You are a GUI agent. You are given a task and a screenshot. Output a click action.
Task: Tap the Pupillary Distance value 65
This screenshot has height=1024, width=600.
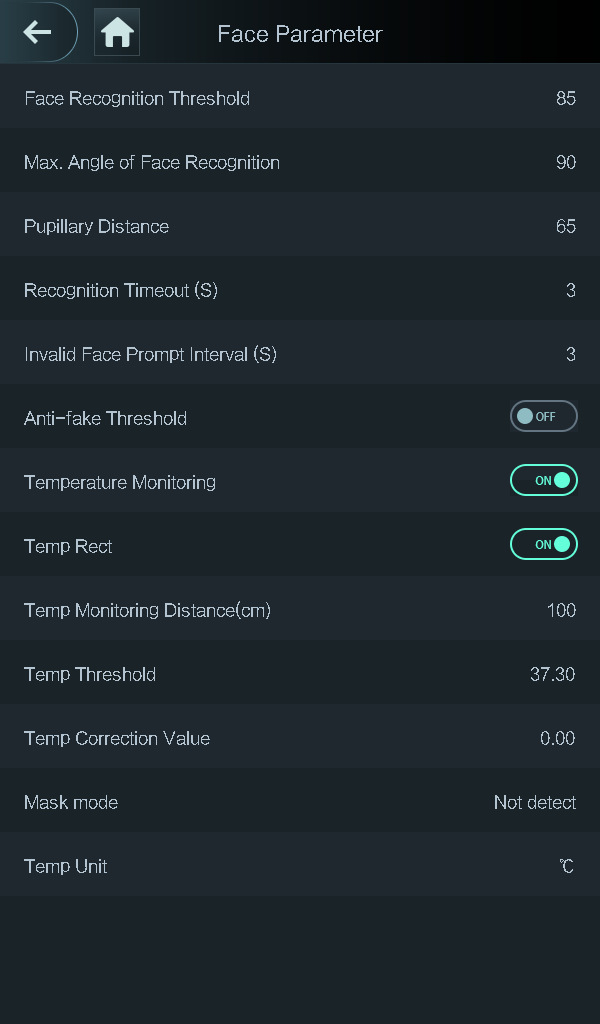click(x=565, y=226)
